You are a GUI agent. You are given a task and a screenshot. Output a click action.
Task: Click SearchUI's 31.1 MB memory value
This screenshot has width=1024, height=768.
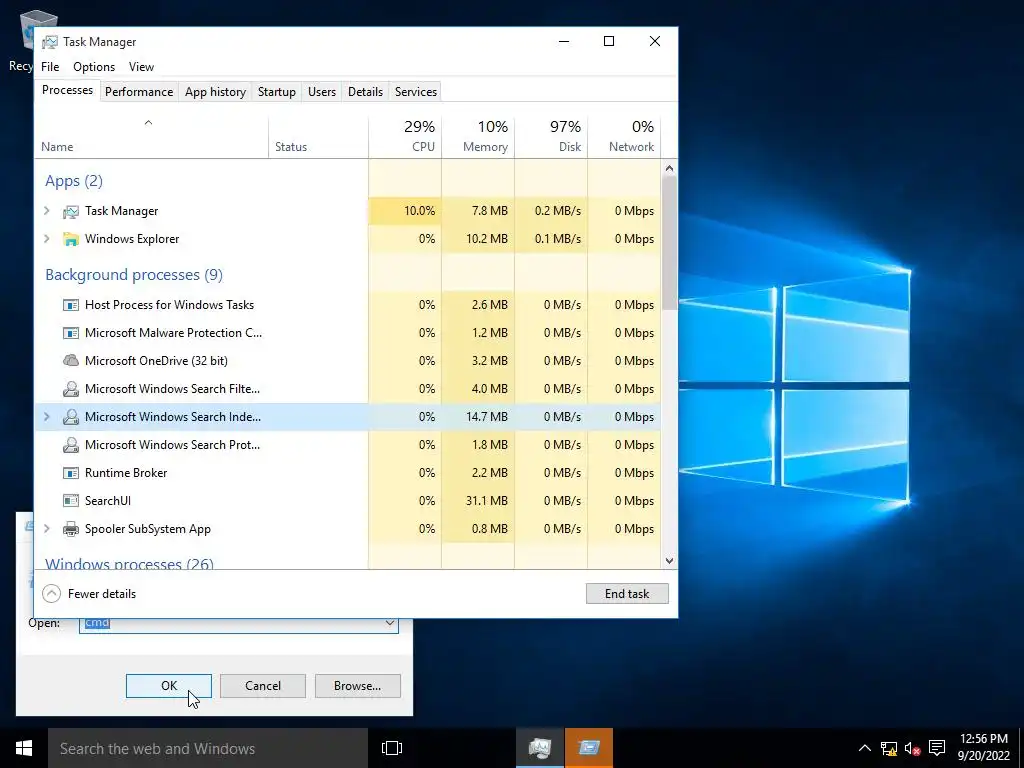point(487,501)
